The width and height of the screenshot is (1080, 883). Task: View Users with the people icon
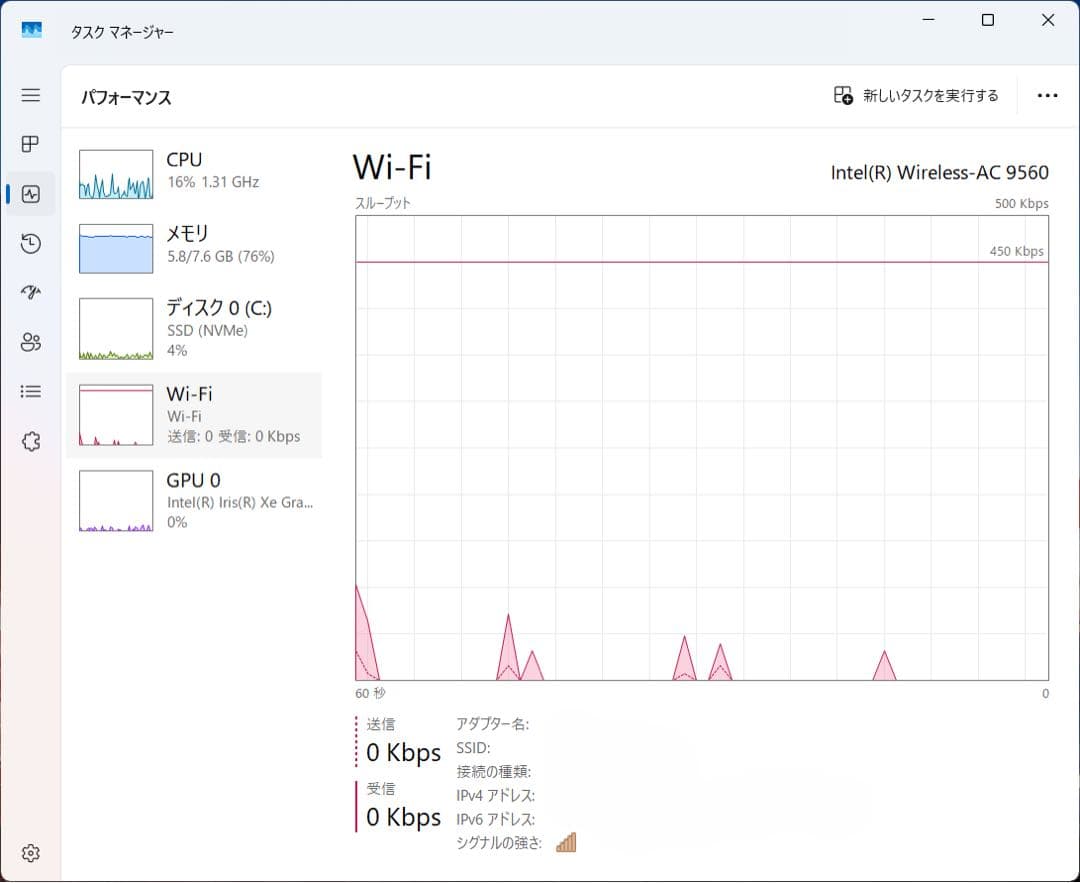point(30,341)
